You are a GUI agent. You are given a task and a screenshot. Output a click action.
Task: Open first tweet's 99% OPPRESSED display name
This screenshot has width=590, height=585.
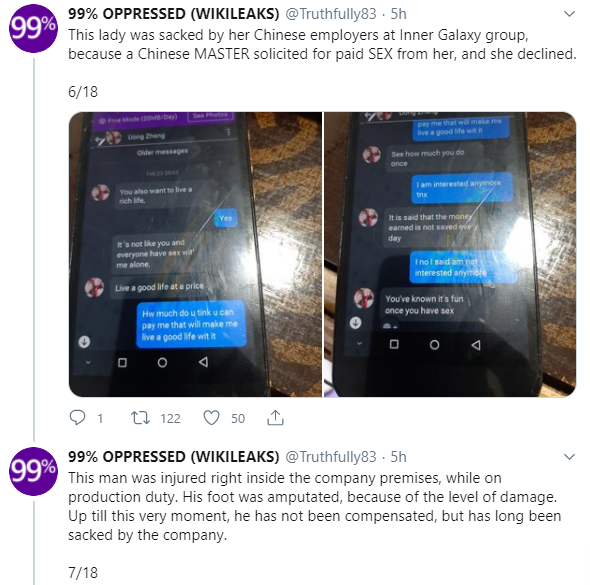point(174,14)
